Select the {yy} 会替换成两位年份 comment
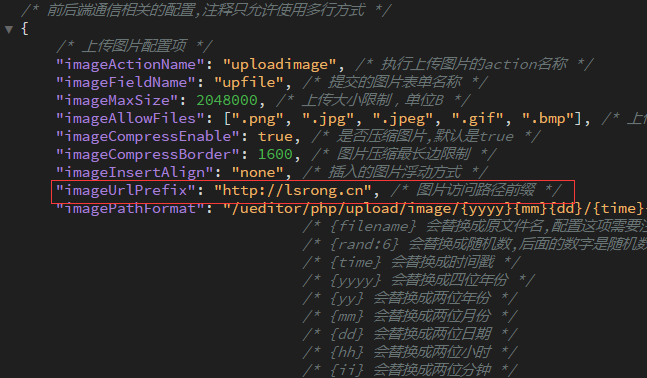The image size is (647, 378). click(x=410, y=298)
